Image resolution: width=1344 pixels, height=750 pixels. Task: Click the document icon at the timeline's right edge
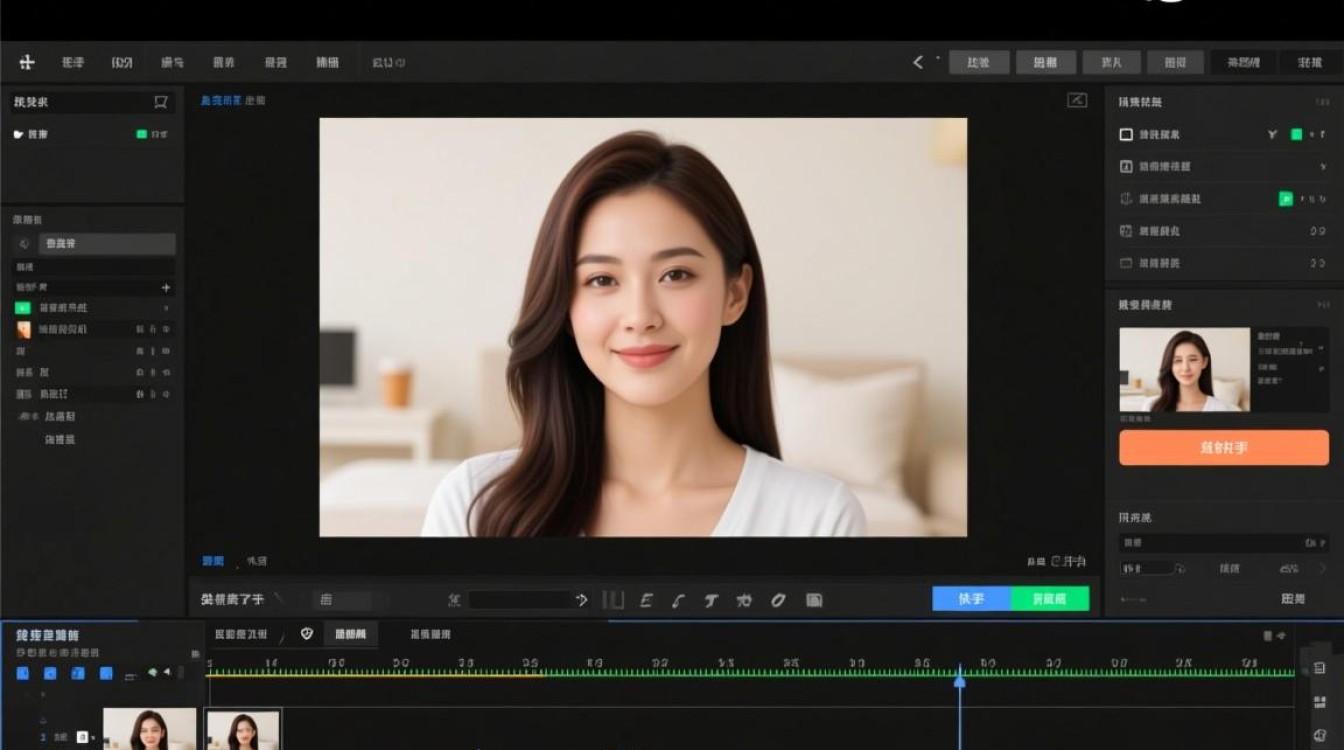(1320, 668)
